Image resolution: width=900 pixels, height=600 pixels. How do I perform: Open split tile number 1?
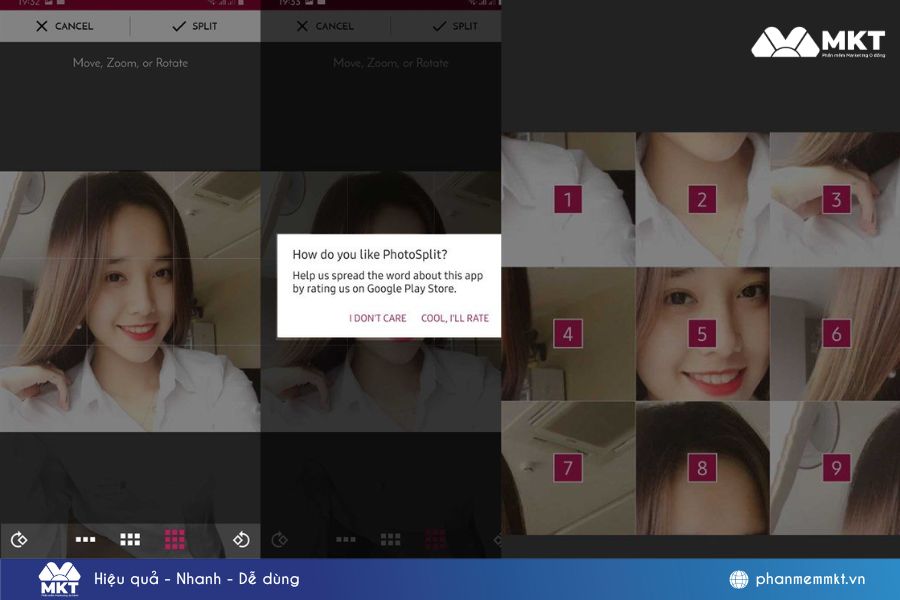point(568,199)
